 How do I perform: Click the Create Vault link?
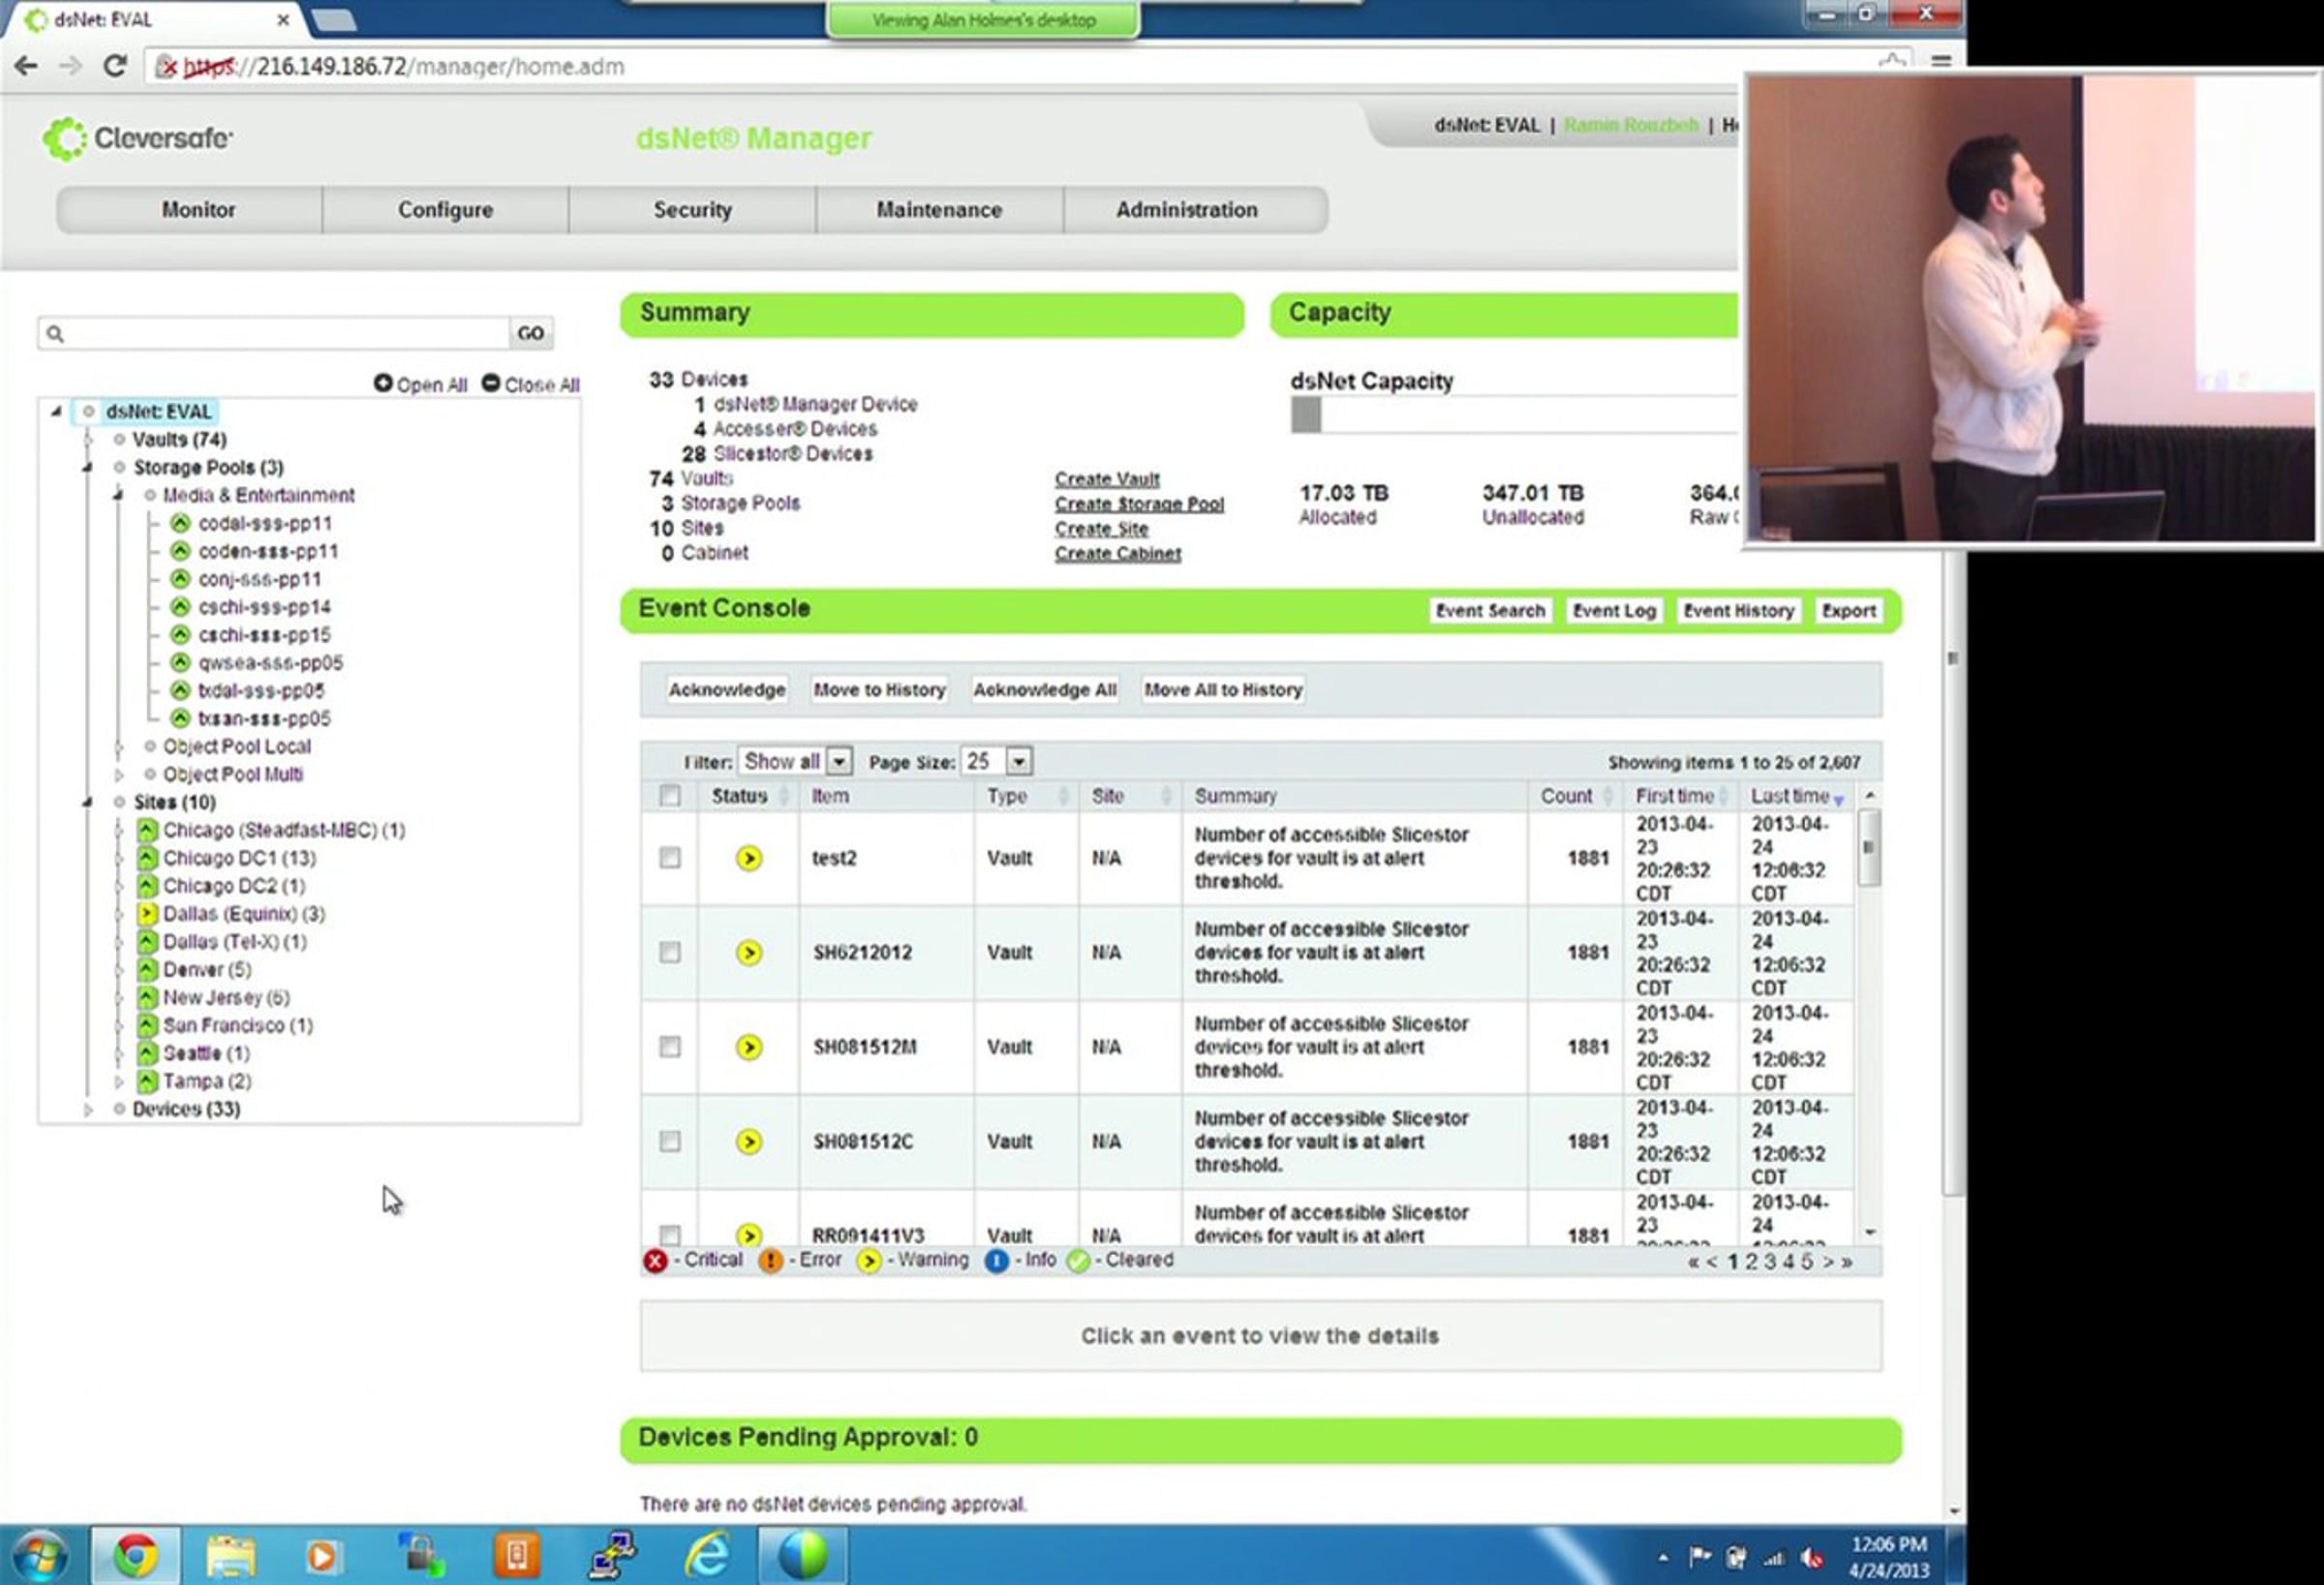point(1107,479)
